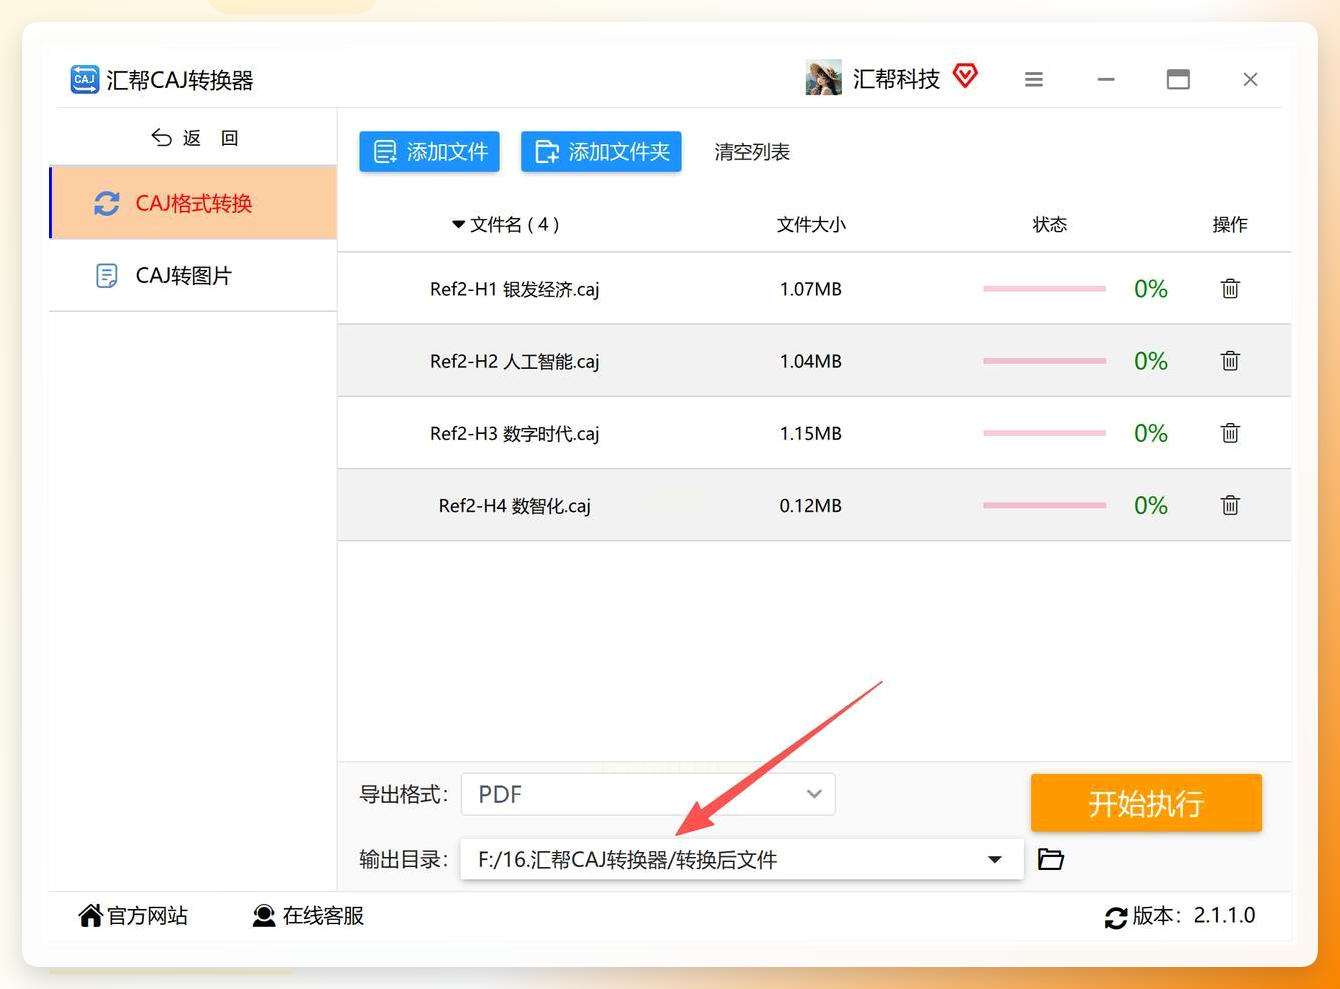This screenshot has width=1340, height=989.
Task: Start conversion with 开始执行 button
Action: click(x=1146, y=802)
